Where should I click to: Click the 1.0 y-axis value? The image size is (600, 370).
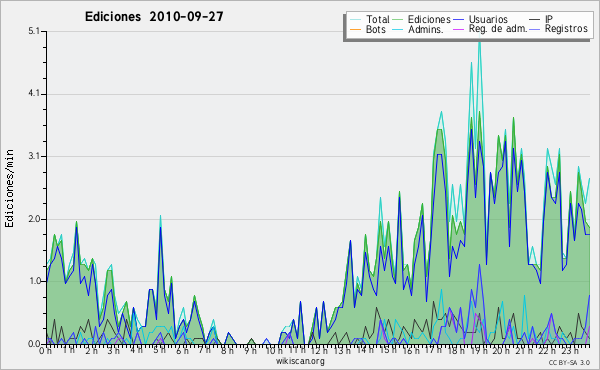(34, 281)
